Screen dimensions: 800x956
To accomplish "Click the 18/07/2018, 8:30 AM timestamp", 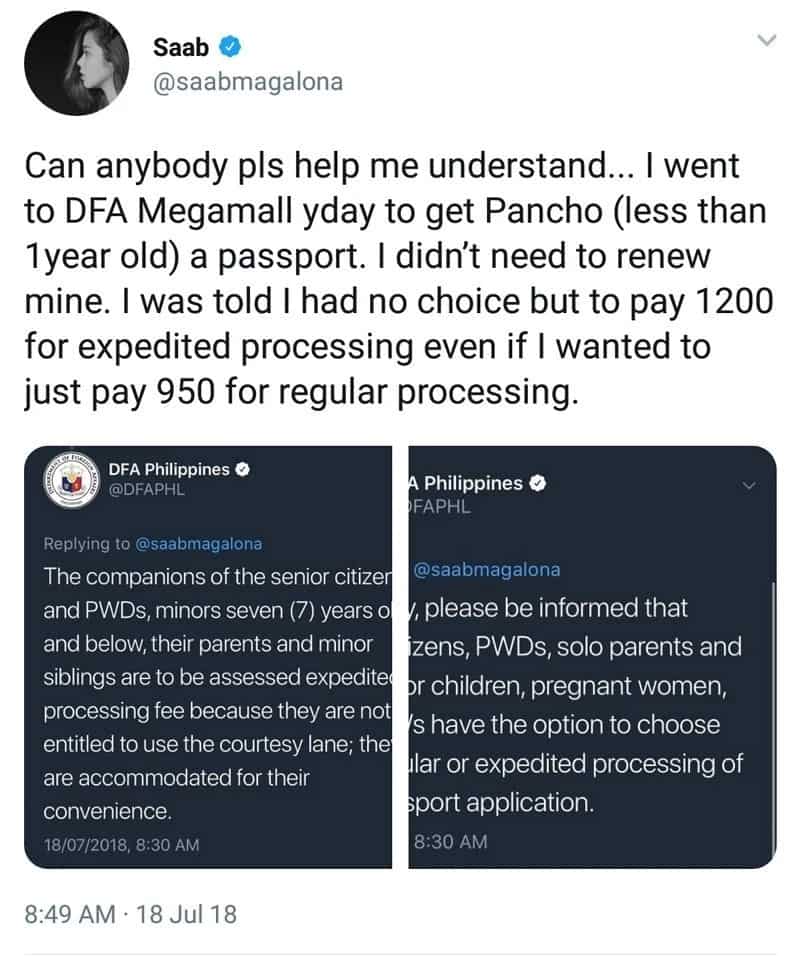I will click(x=121, y=844).
